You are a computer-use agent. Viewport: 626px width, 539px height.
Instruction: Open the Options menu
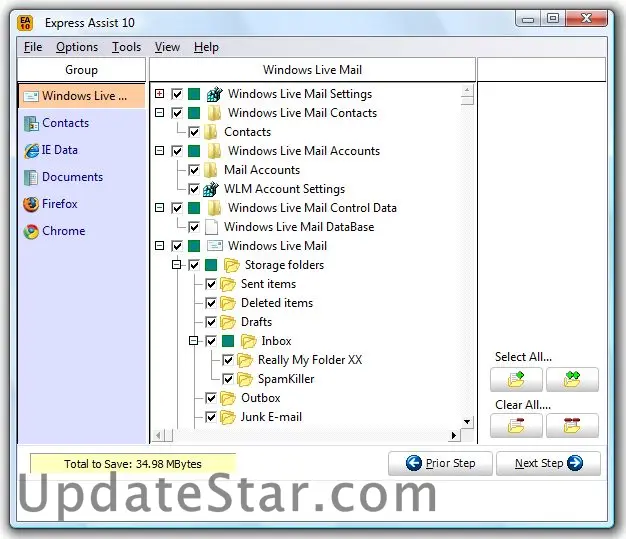(77, 47)
